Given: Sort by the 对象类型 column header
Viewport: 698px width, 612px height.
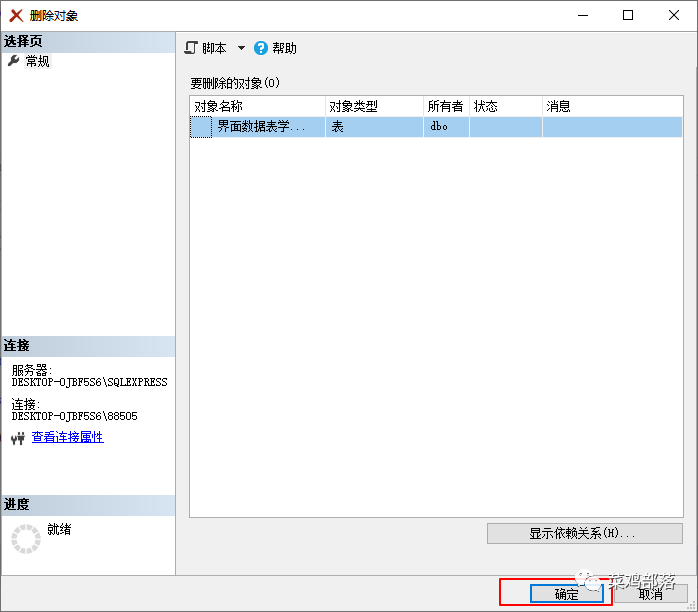Looking at the screenshot, I should pos(374,106).
